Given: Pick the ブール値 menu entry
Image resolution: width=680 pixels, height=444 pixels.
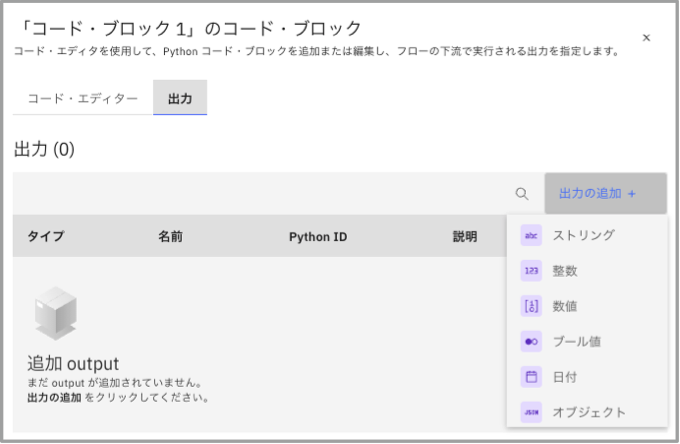Looking at the screenshot, I should [x=576, y=341].
